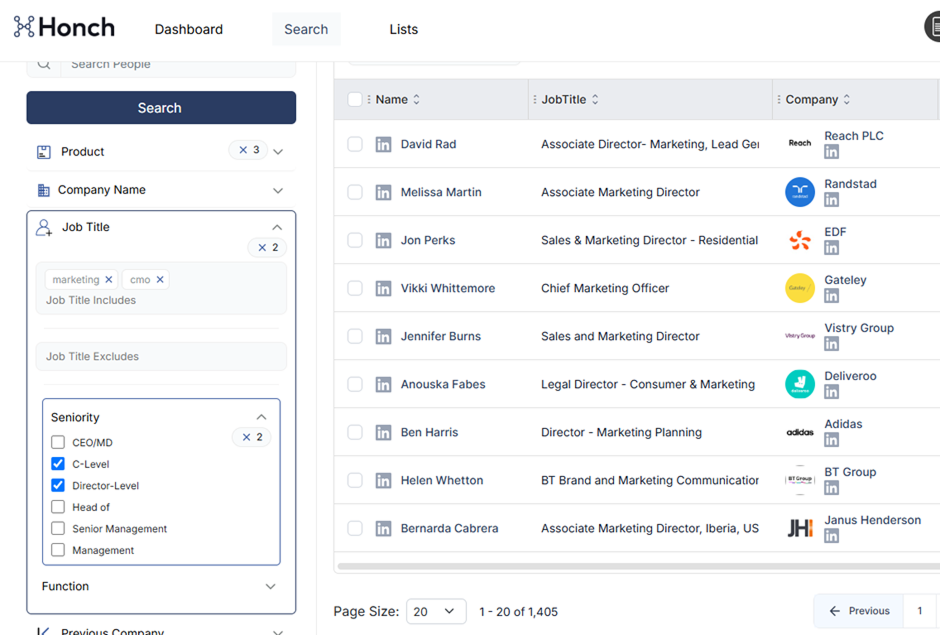The width and height of the screenshot is (940, 635).
Task: Click the Honch logo
Action: point(64,27)
